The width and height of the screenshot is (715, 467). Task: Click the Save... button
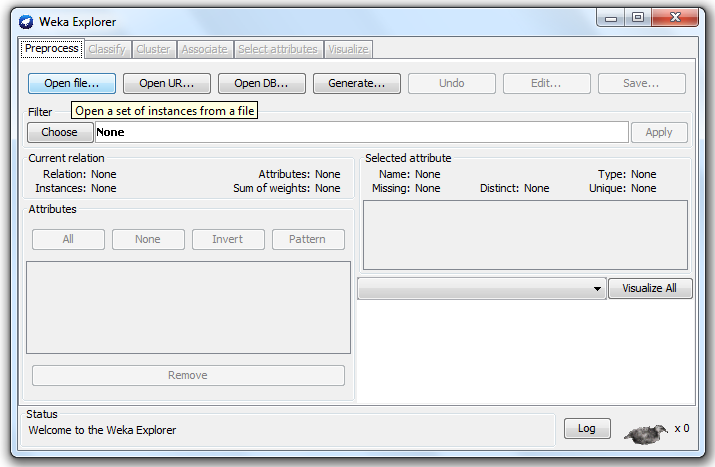tap(642, 83)
